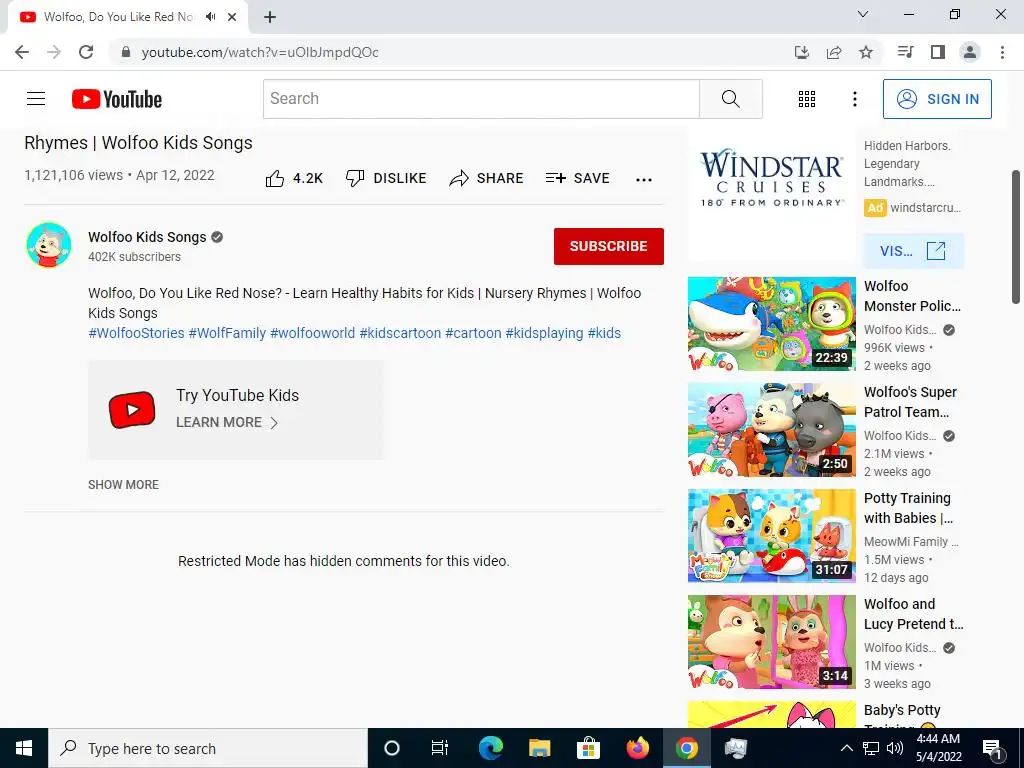Go to YouTube home via logo
Screen dimensions: 1024x768
click(x=117, y=99)
